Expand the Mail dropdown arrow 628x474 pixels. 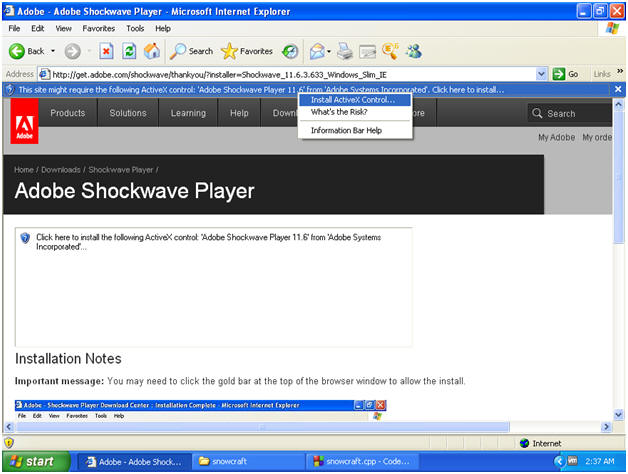(329, 51)
